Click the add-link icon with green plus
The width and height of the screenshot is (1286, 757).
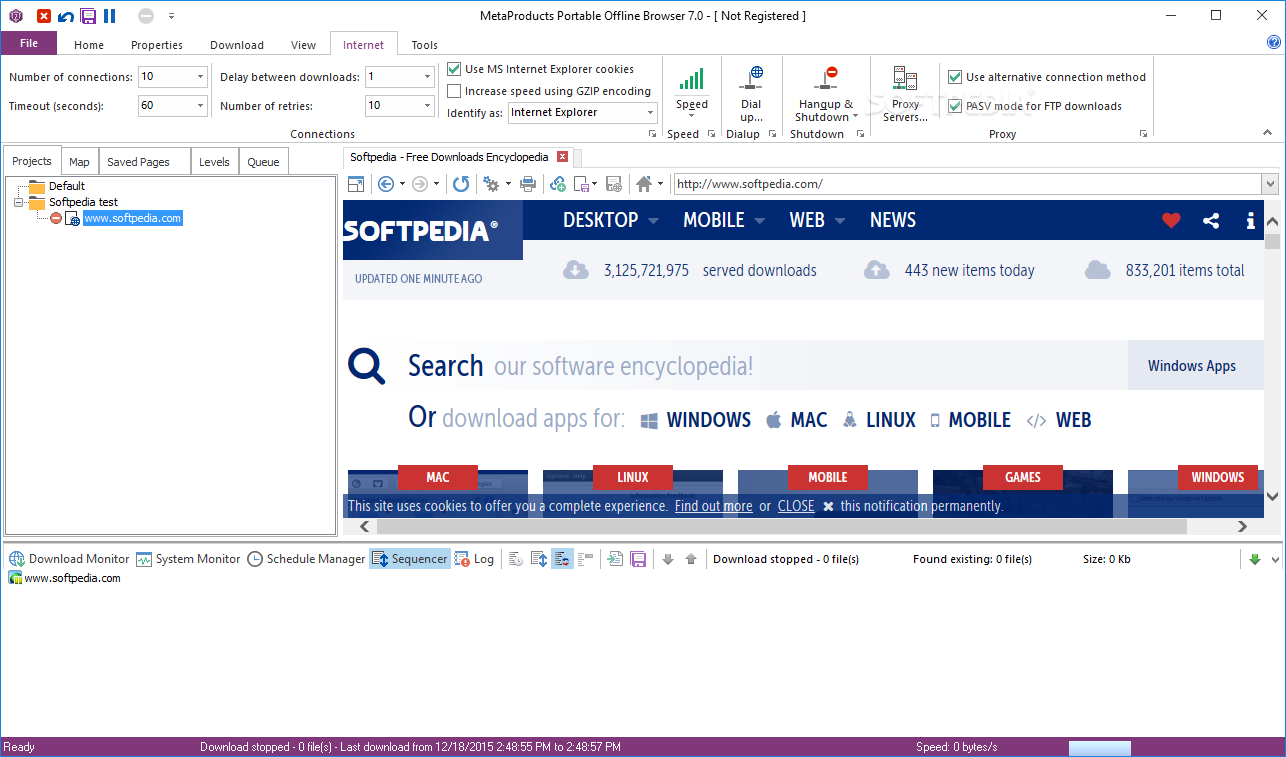(558, 184)
